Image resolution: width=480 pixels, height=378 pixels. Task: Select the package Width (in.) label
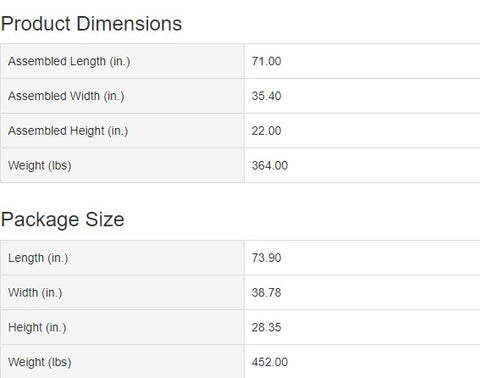pyautogui.click(x=35, y=293)
